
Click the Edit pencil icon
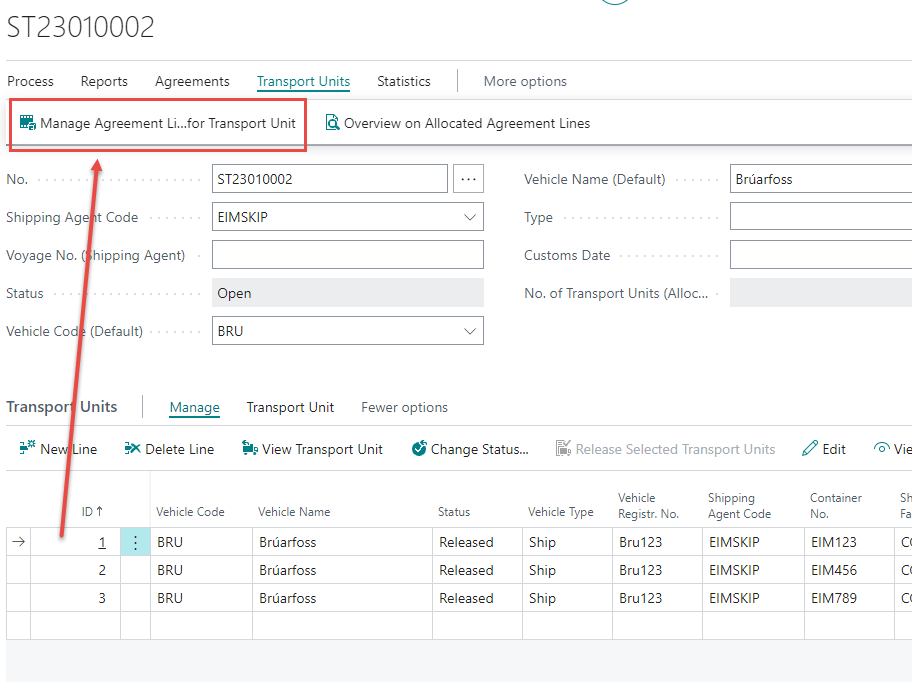810,449
